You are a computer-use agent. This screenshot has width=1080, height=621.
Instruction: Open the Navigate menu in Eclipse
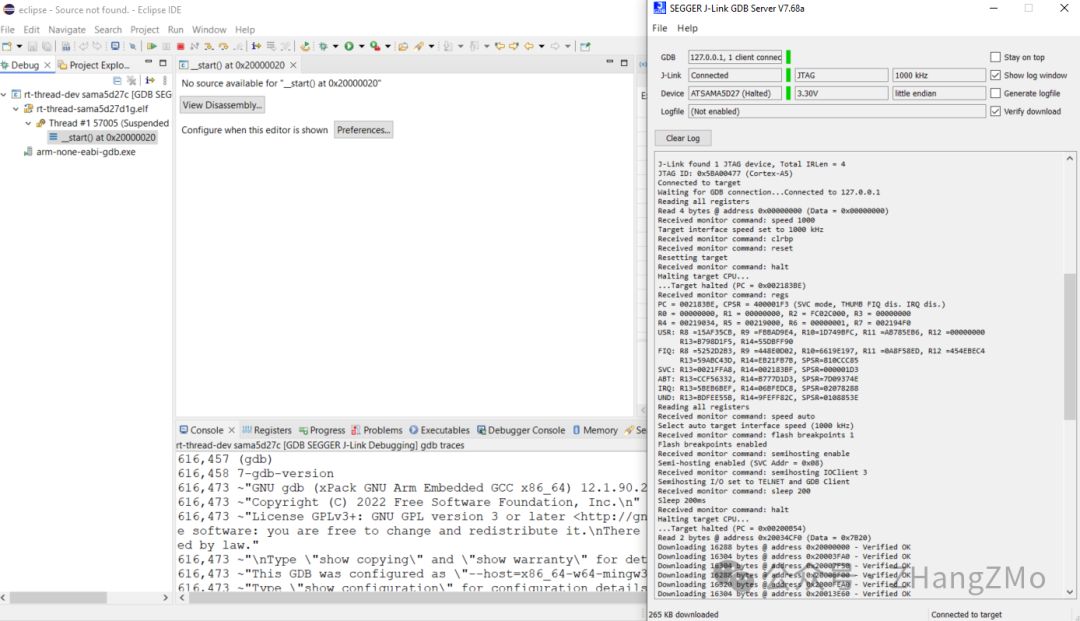coord(67,30)
